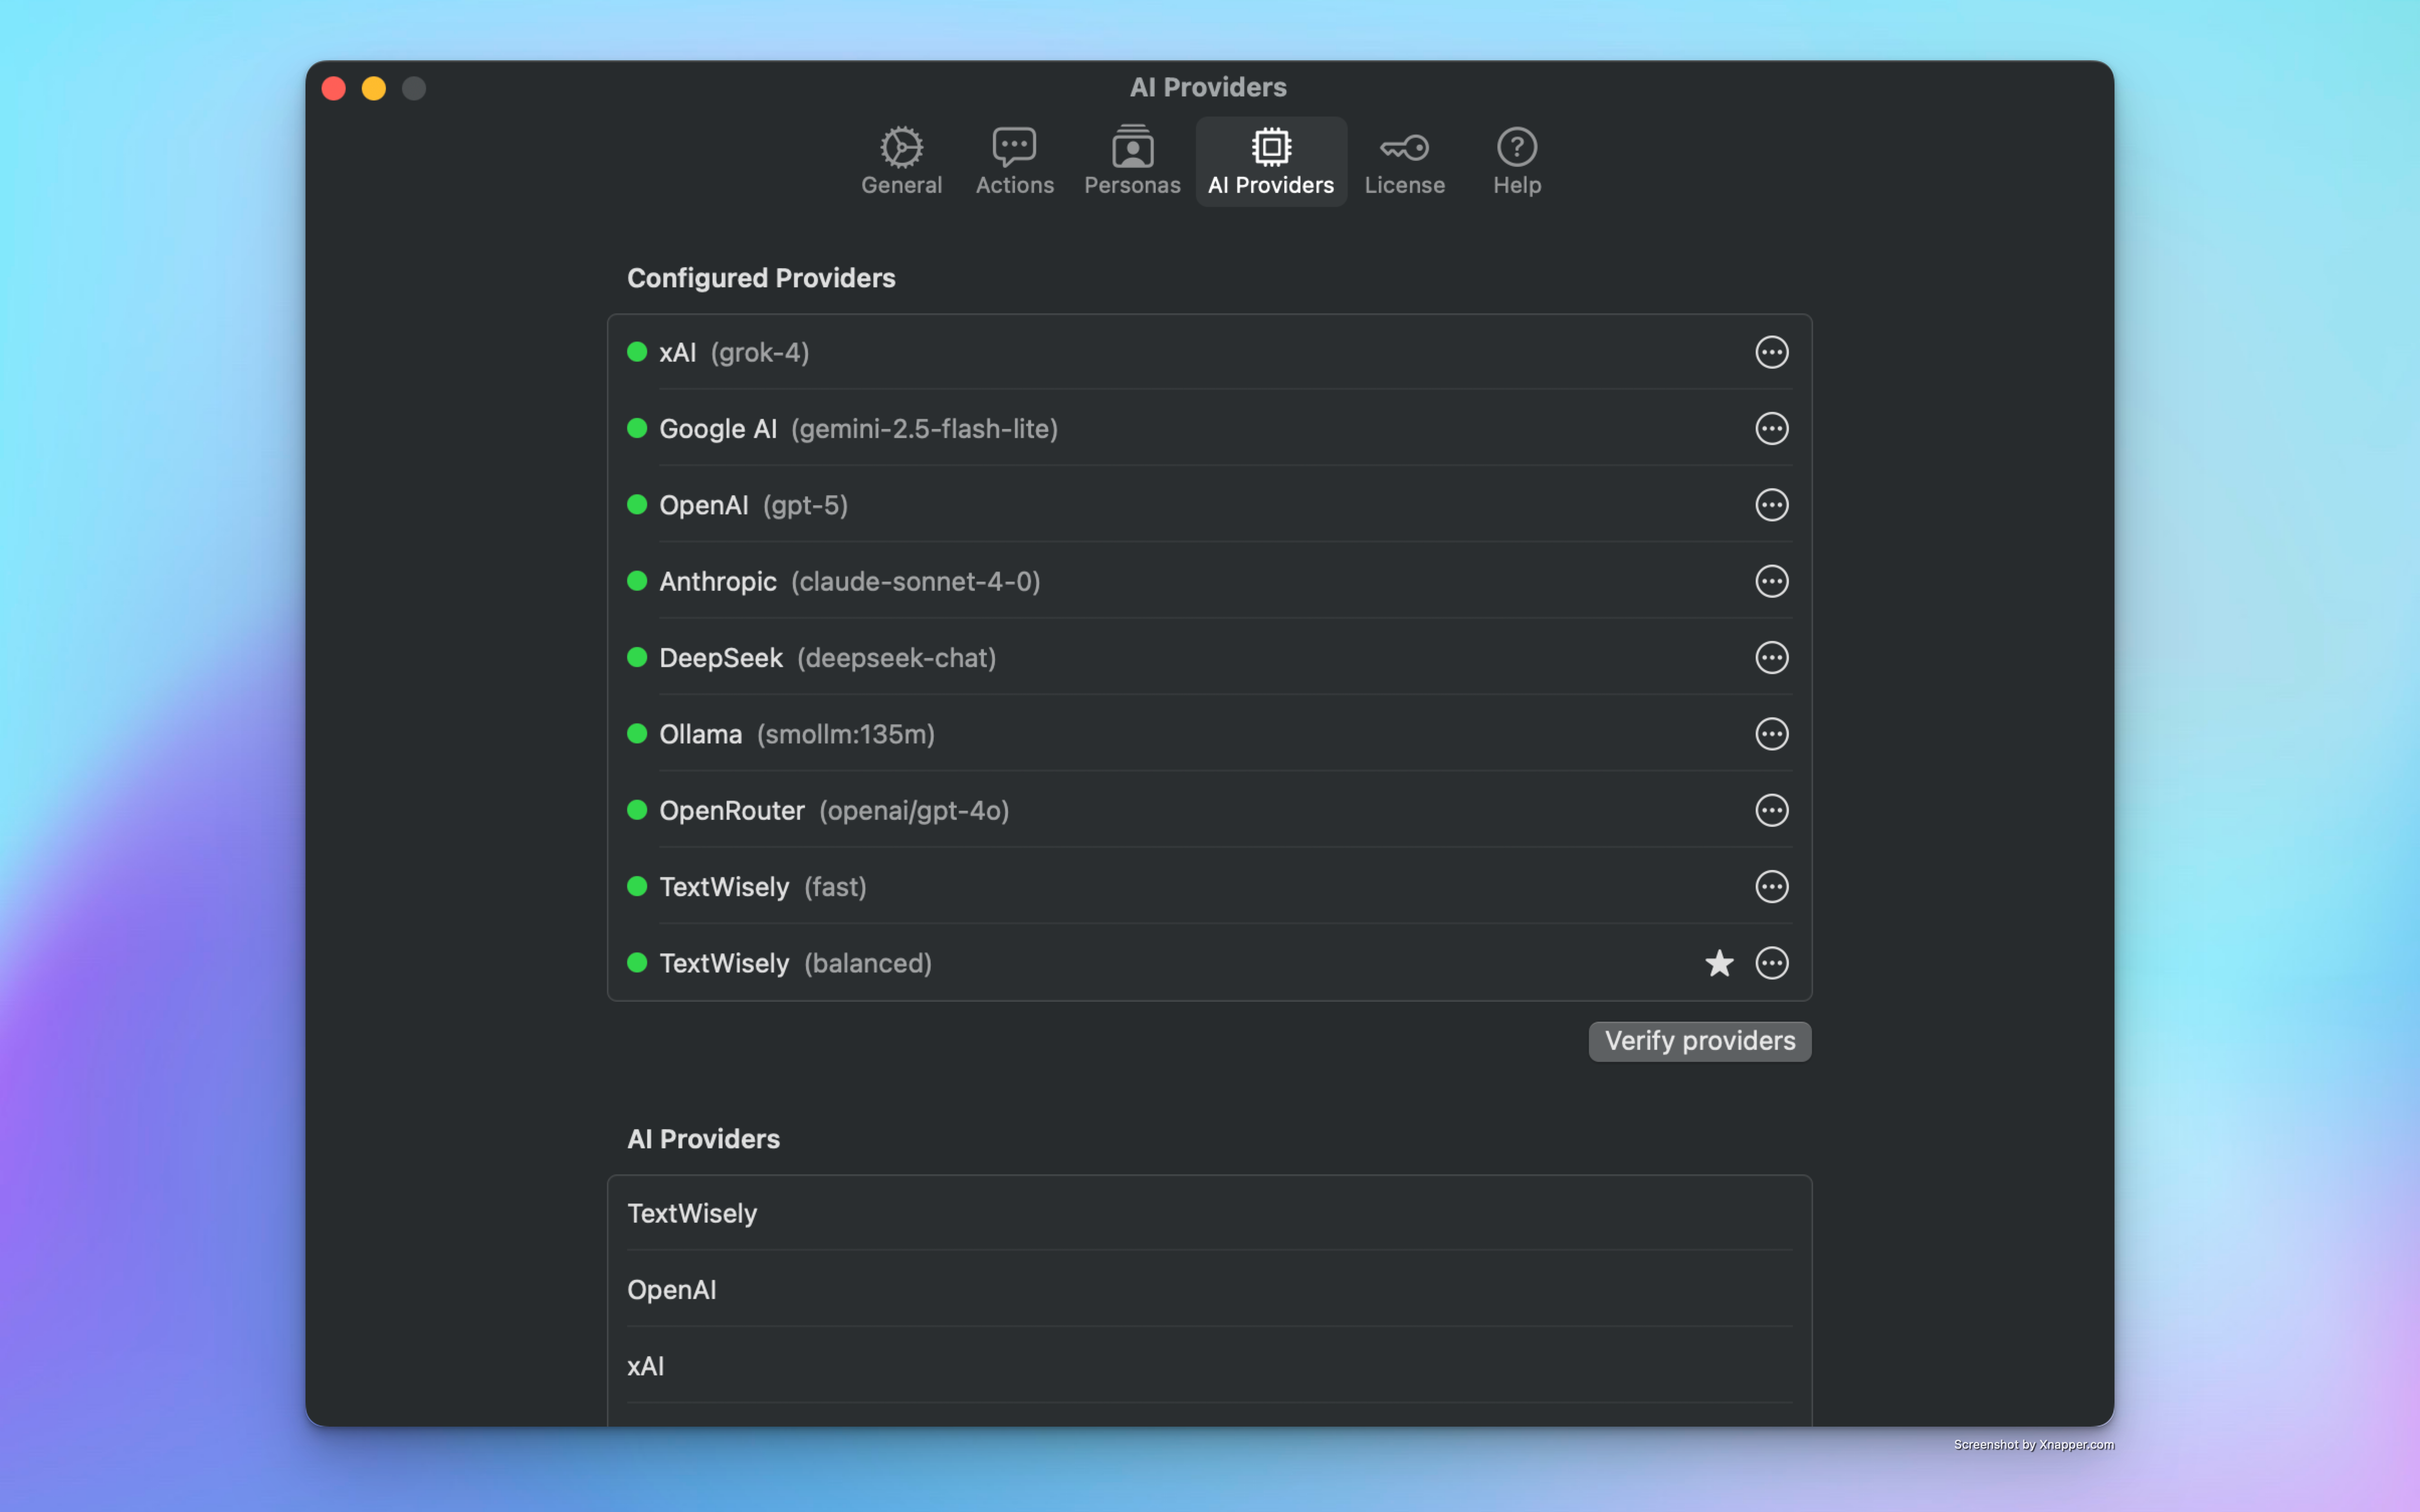Screen dimensions: 2420x1512
Task: Open the Help question mark icon
Action: coord(1516,148)
